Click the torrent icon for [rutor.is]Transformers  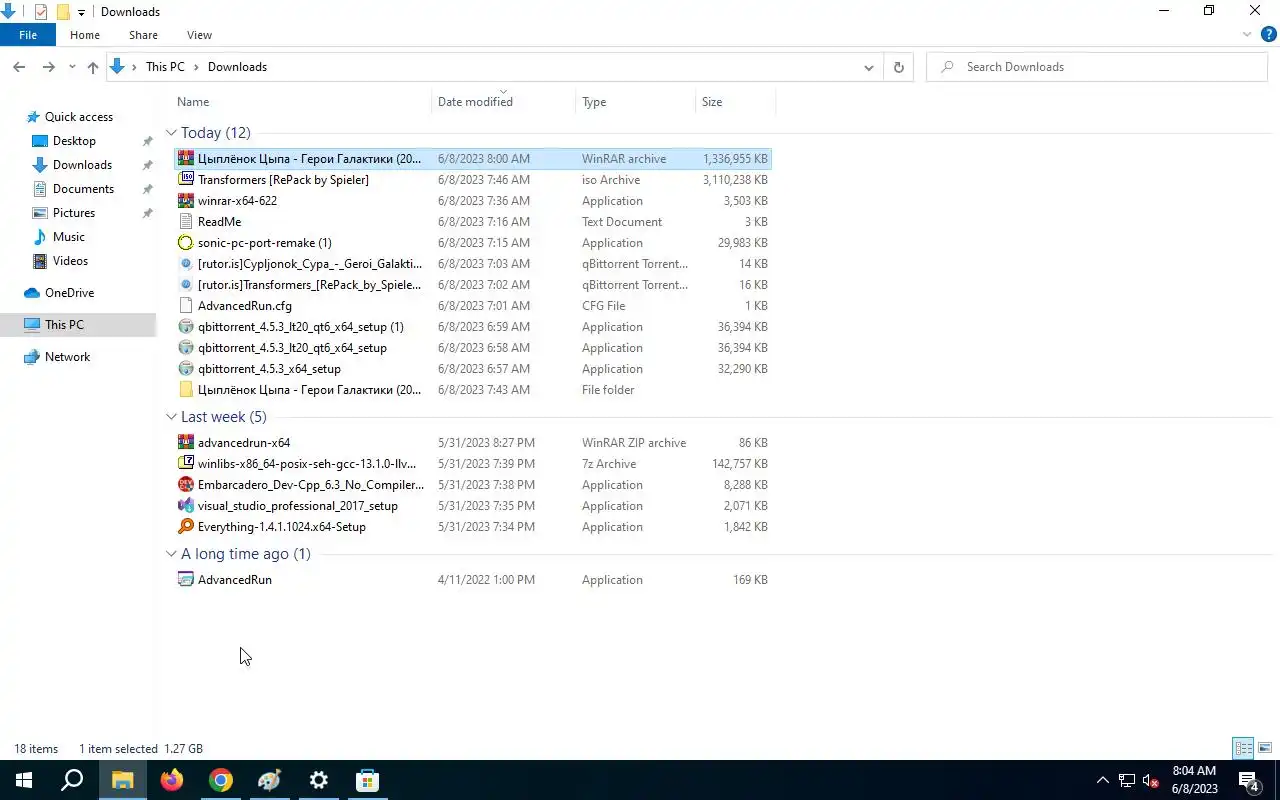coord(185,284)
